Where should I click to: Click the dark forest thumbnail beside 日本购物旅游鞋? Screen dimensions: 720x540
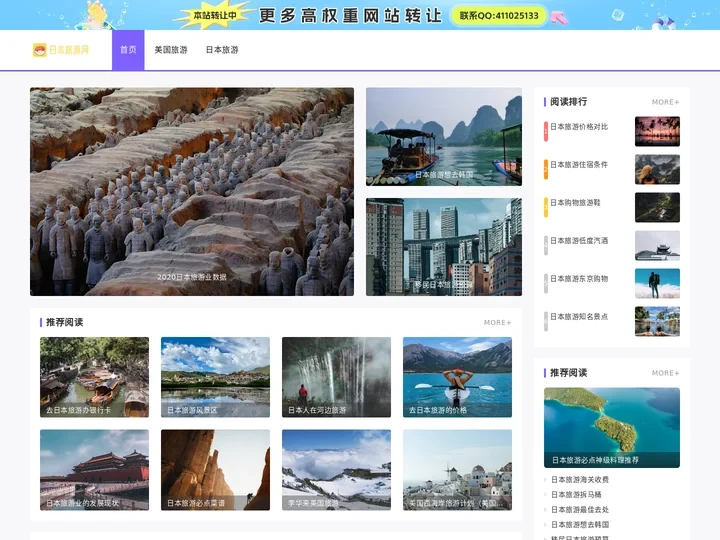click(x=658, y=208)
